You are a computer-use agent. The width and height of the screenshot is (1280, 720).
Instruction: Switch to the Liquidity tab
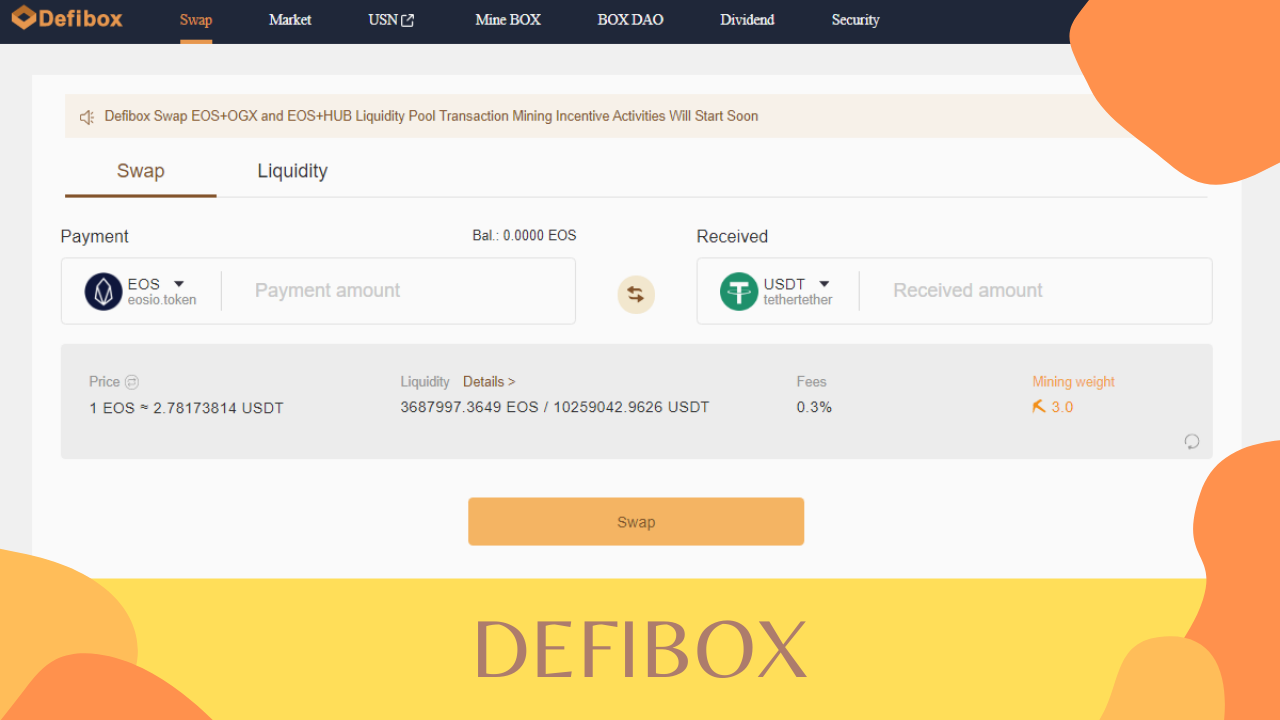pos(292,171)
